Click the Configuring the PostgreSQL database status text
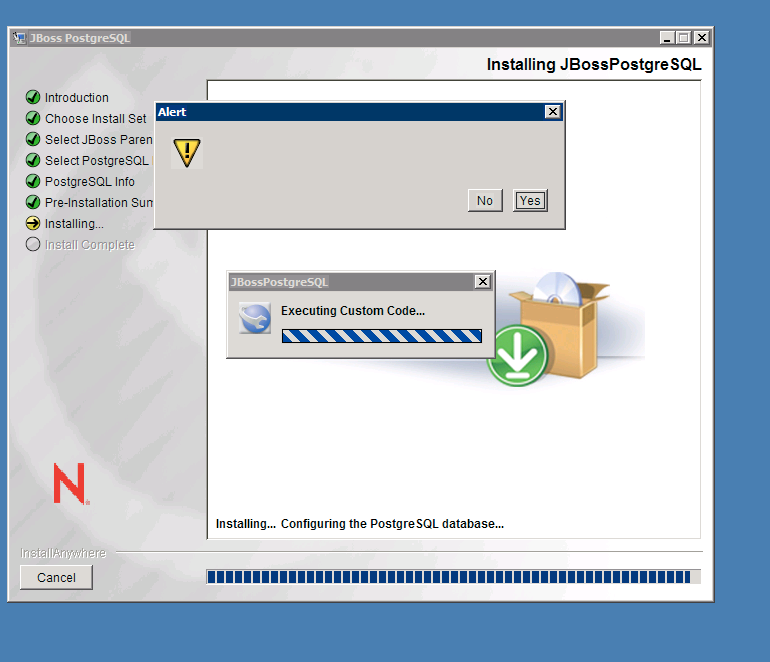This screenshot has width=770, height=662. tap(392, 524)
